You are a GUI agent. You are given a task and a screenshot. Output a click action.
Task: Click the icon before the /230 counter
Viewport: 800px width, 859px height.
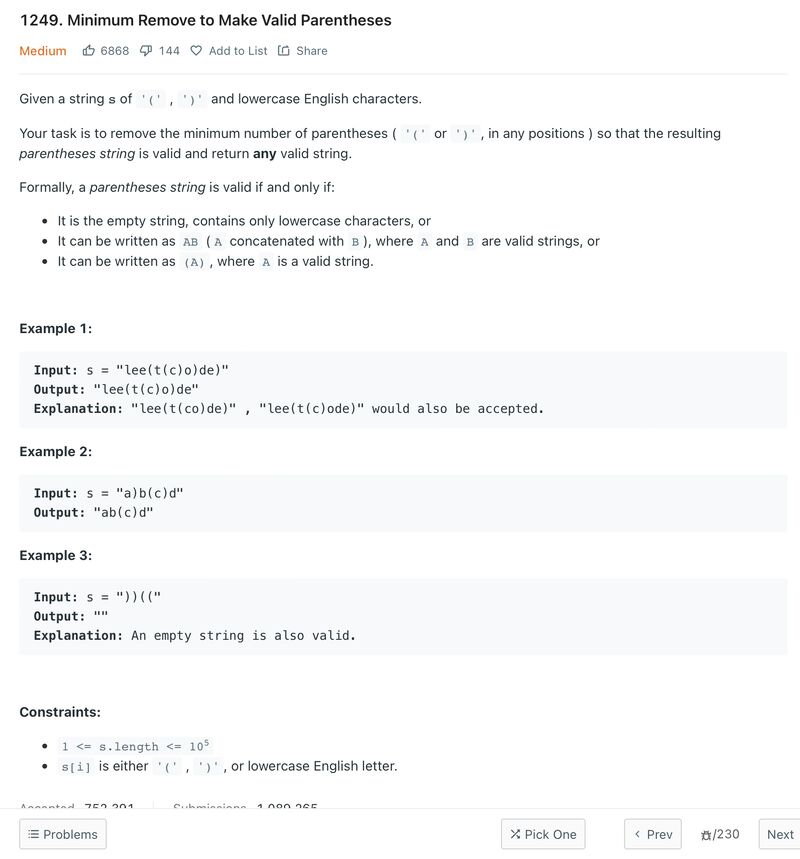pyautogui.click(x=706, y=835)
